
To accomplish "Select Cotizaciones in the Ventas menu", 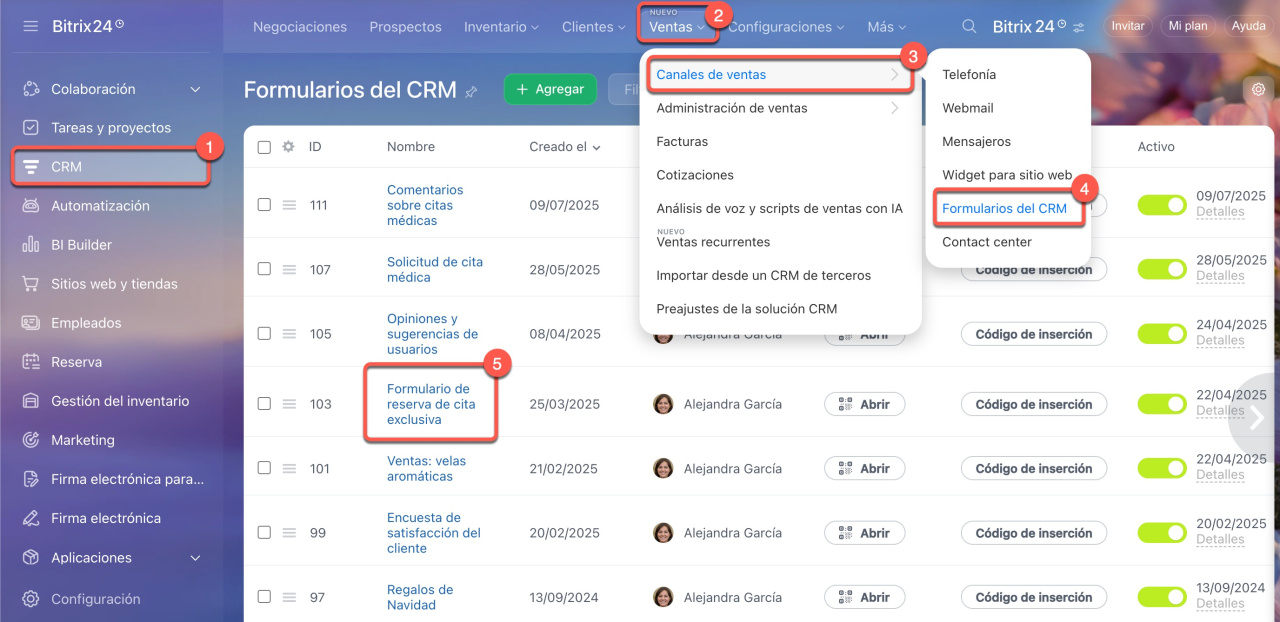I will click(695, 175).
